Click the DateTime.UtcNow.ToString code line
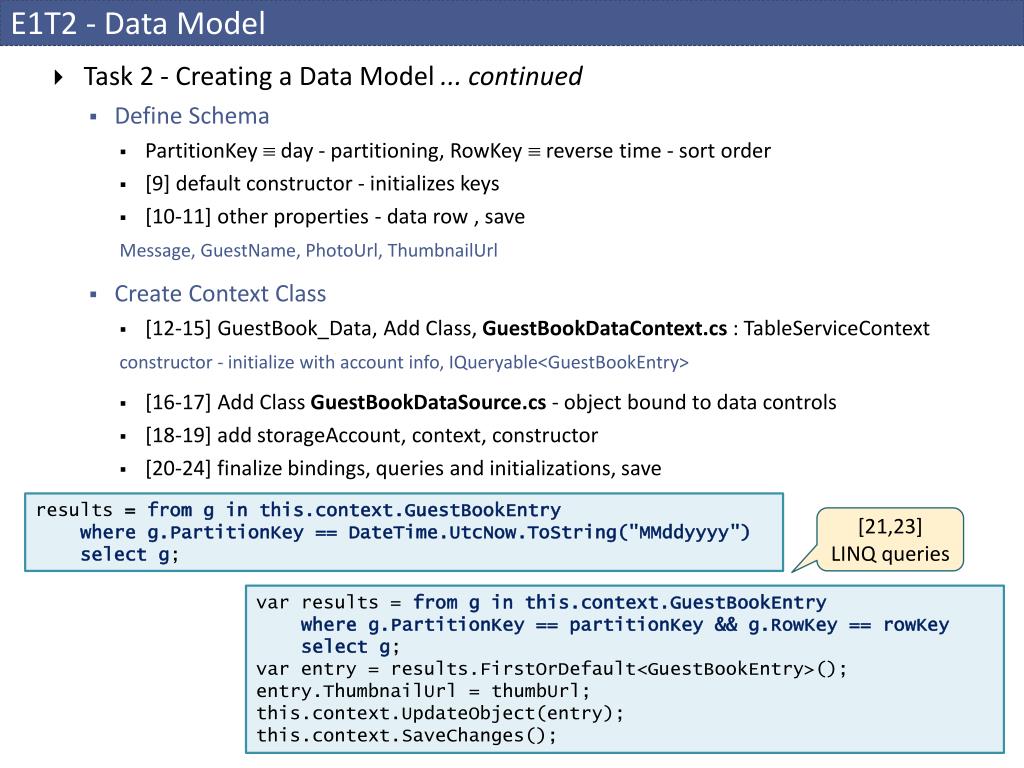The height and width of the screenshot is (768, 1024). [415, 533]
